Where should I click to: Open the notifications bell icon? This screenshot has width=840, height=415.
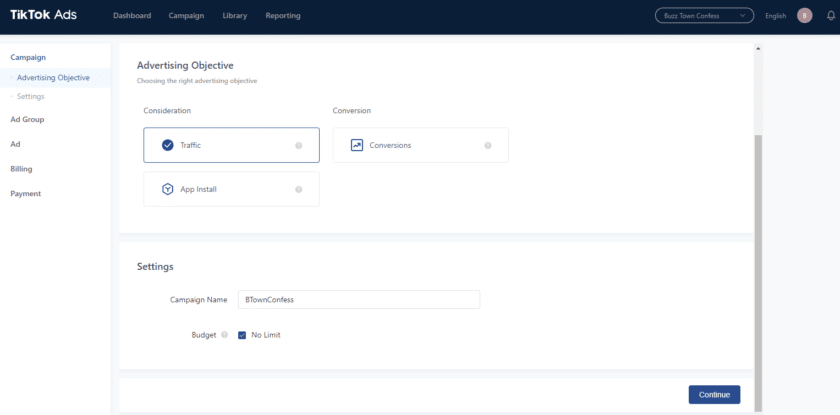point(831,16)
